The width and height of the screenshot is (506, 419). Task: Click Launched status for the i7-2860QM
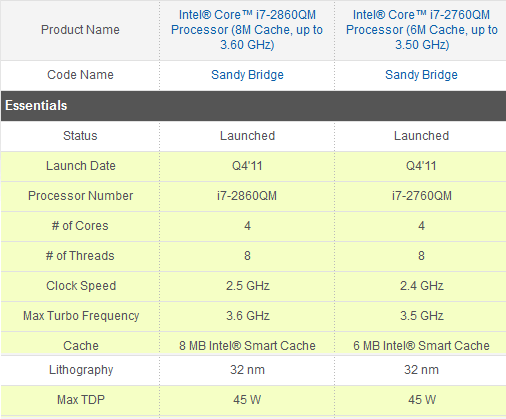tap(247, 136)
